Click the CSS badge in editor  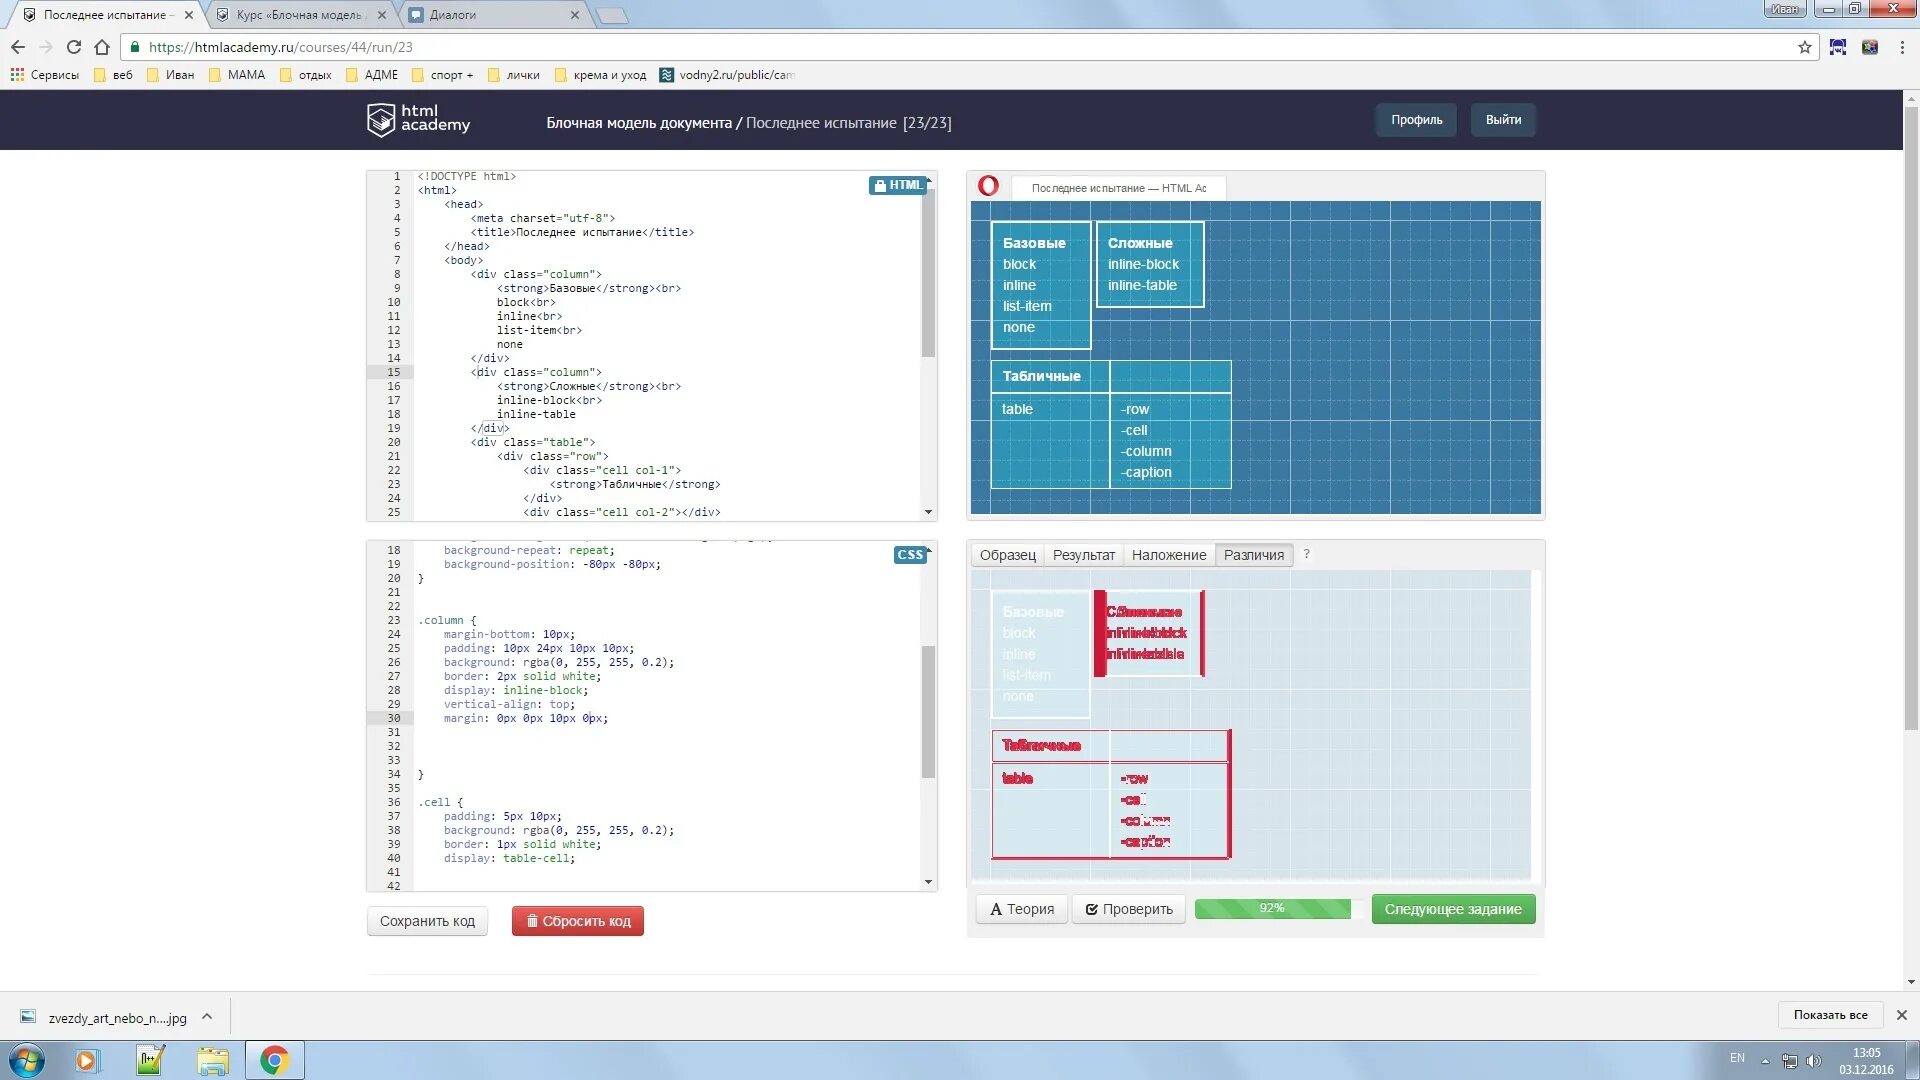click(x=910, y=555)
